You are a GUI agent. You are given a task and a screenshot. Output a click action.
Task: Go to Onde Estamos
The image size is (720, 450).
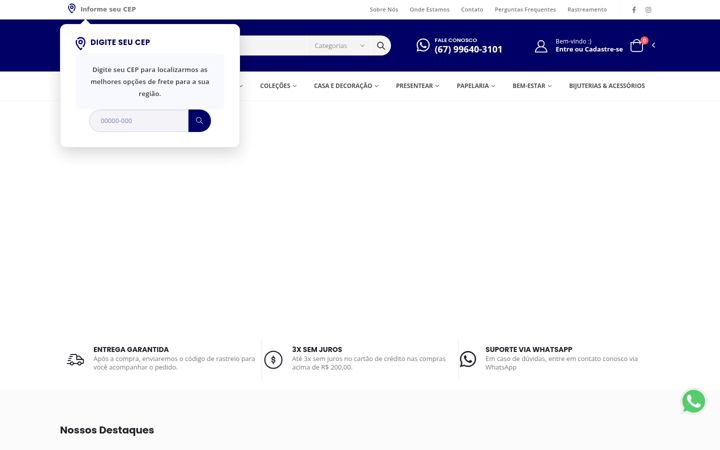pyautogui.click(x=429, y=10)
